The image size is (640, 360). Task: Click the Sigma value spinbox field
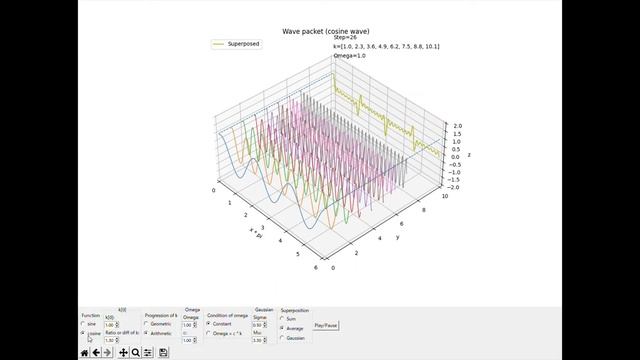pyautogui.click(x=258, y=325)
